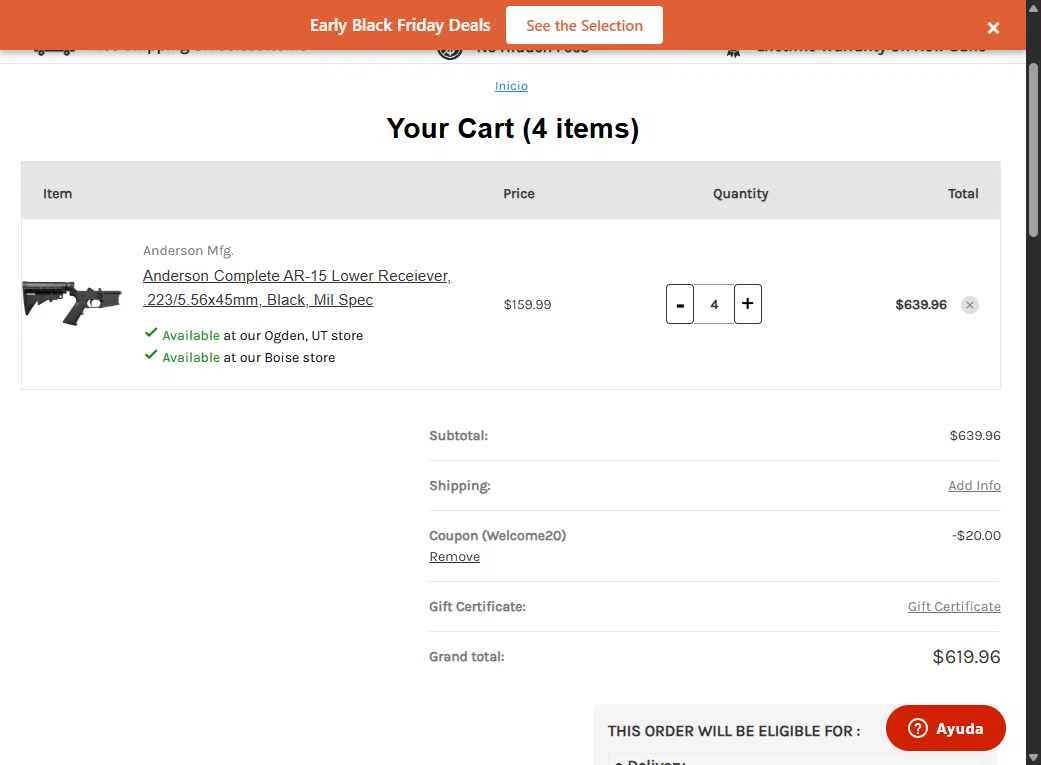1041x765 pixels.
Task: Click the $159.99 unit price
Action: point(527,304)
